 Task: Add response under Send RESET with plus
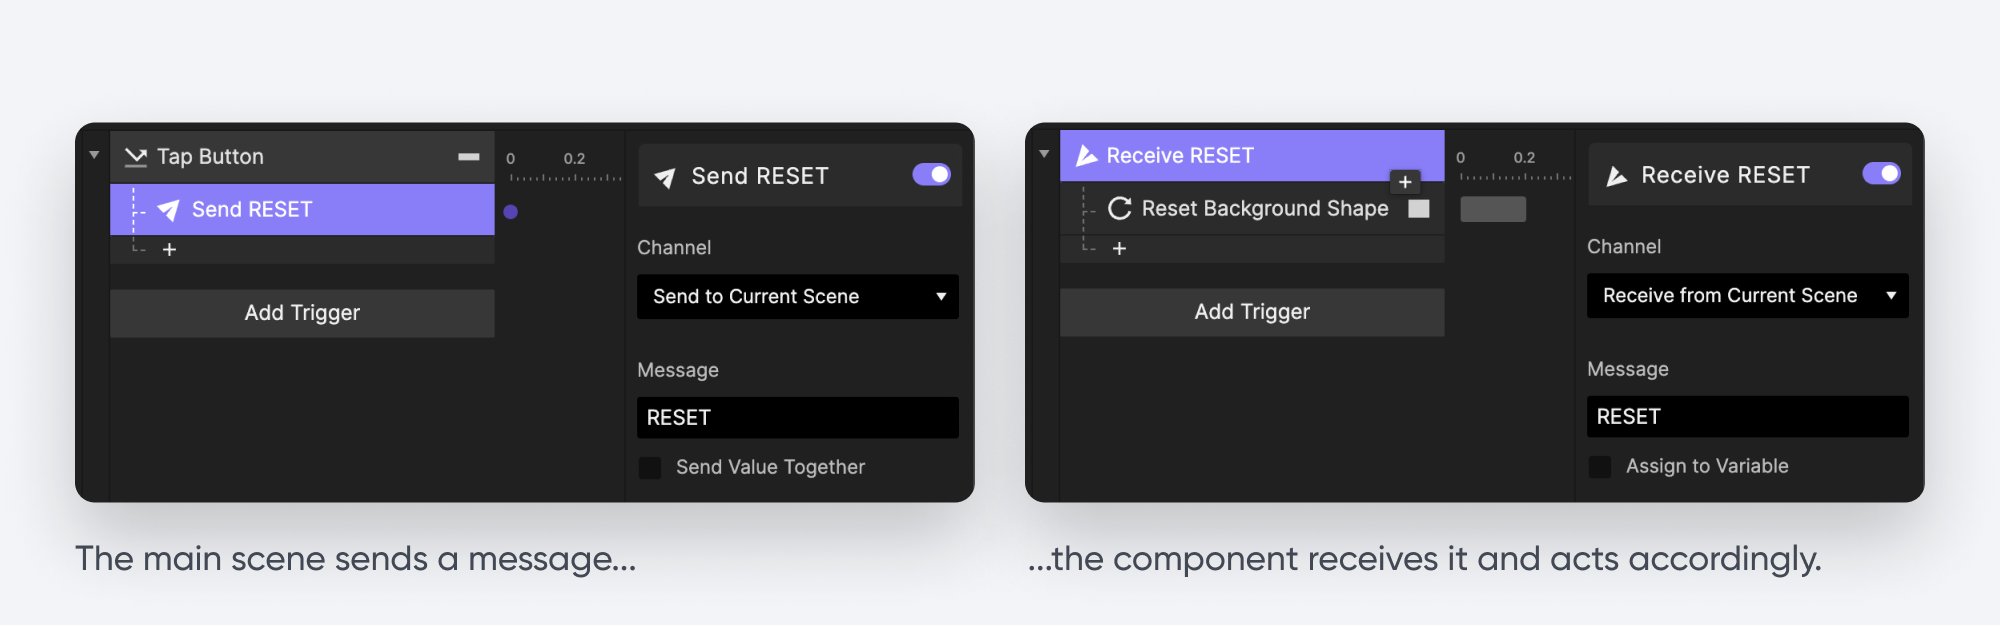point(169,249)
